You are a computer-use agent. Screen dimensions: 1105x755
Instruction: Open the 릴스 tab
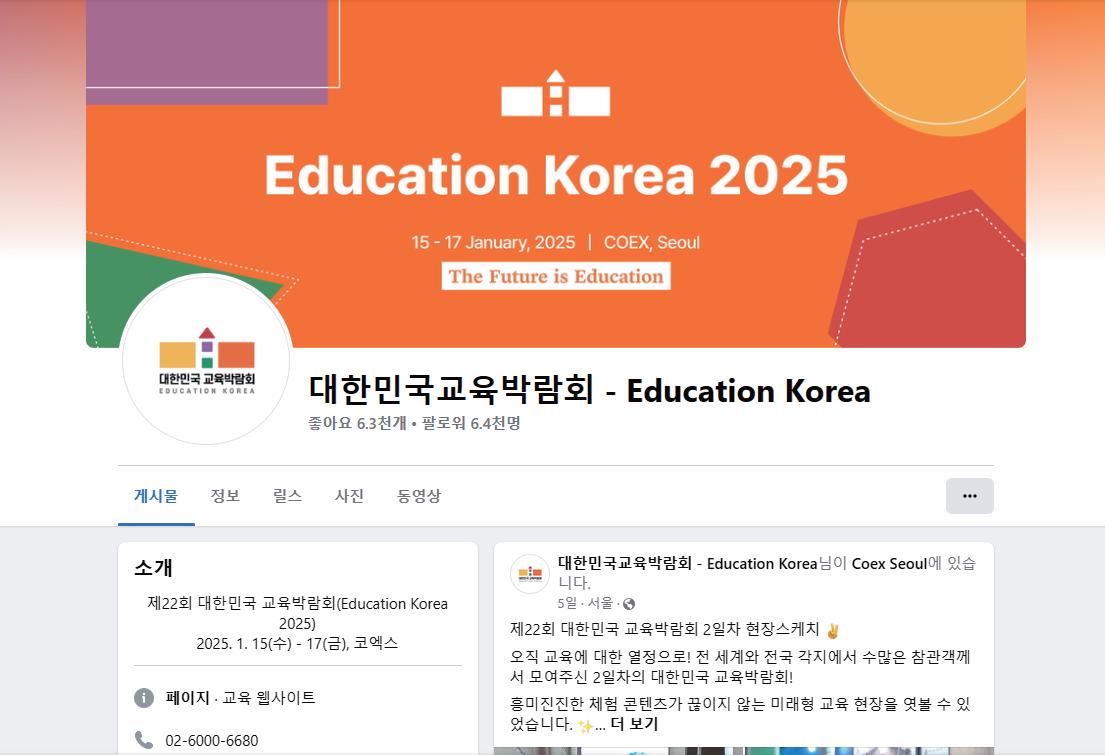click(288, 496)
